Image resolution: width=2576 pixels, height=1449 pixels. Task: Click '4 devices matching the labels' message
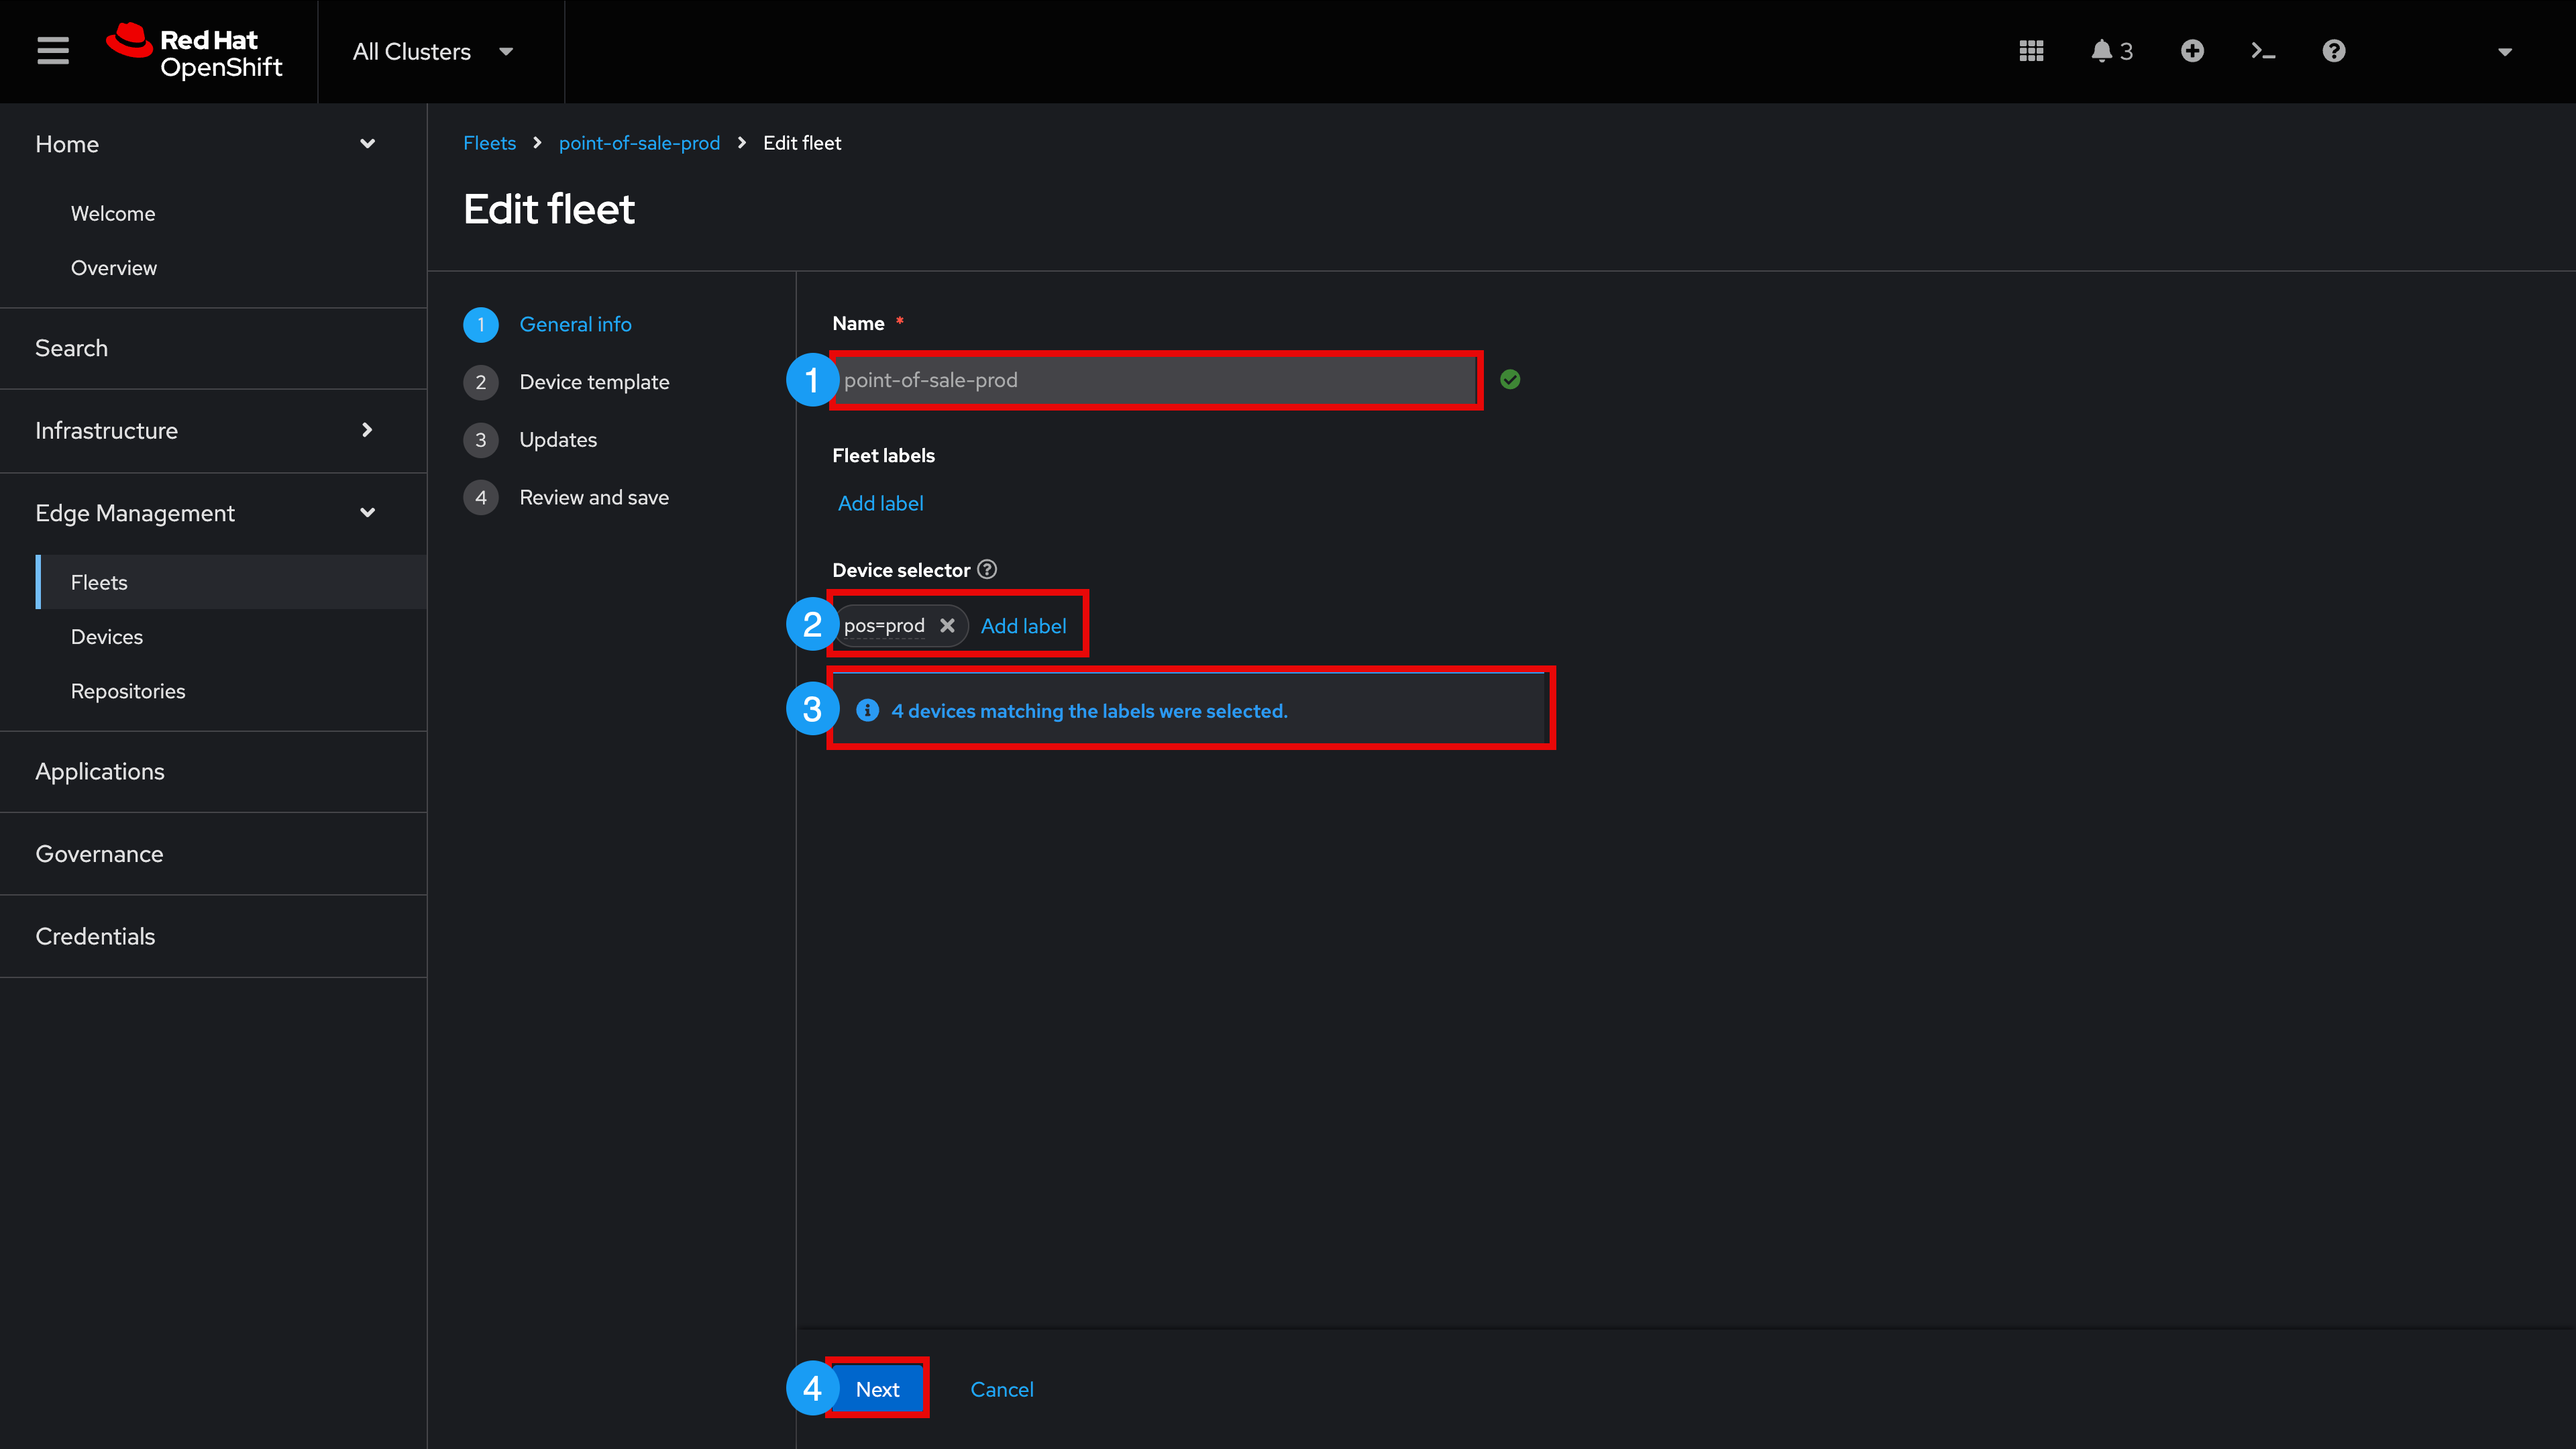click(x=1089, y=711)
